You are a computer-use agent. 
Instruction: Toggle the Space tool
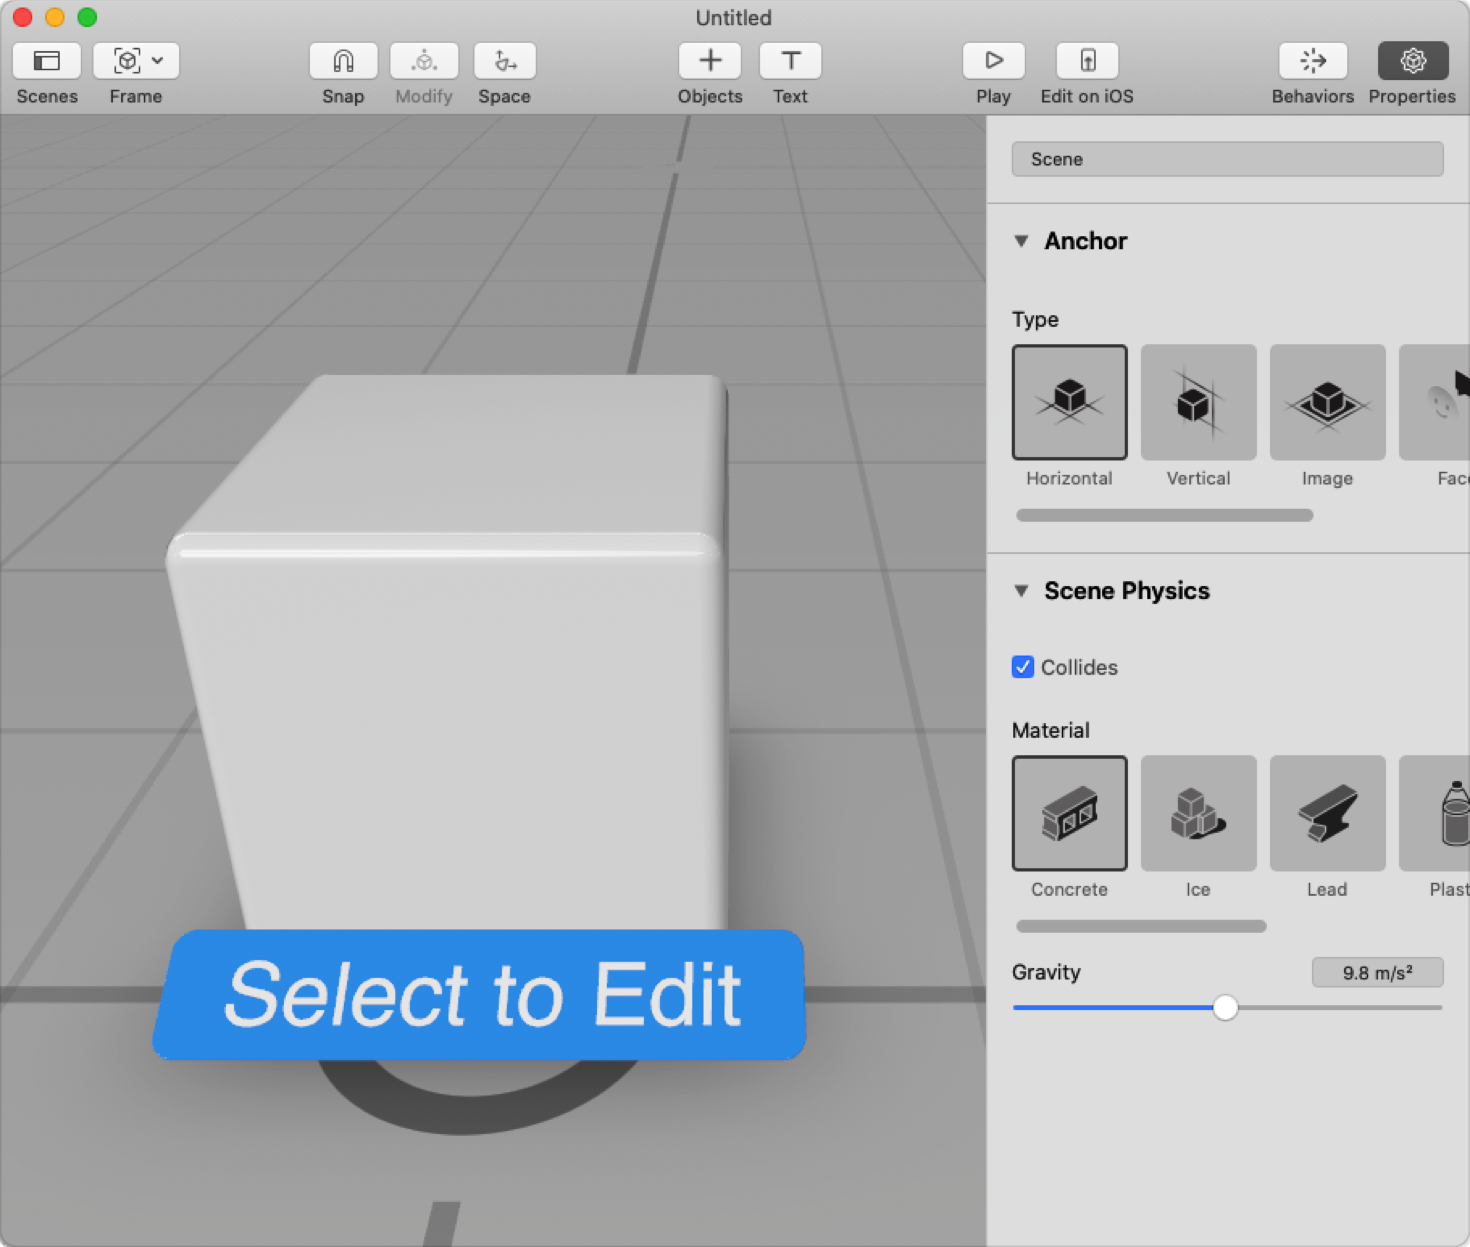pyautogui.click(x=504, y=60)
